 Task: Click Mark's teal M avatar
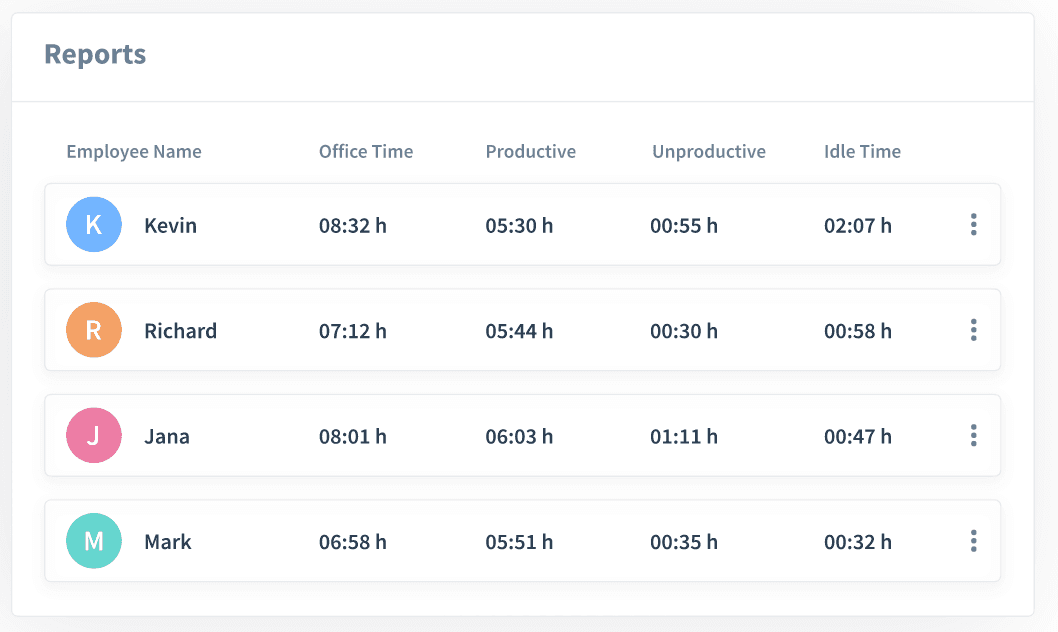click(94, 541)
